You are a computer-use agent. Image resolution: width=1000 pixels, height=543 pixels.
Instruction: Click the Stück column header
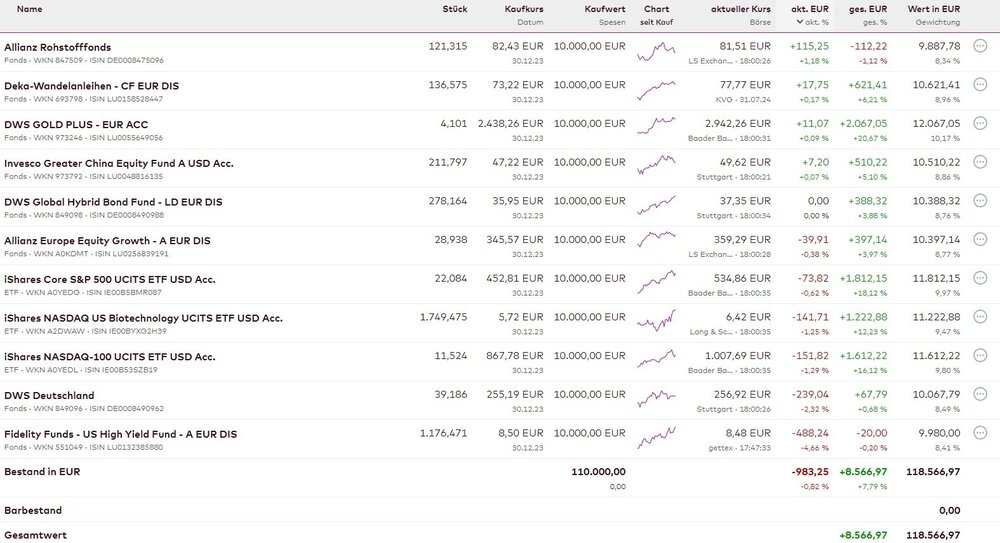click(455, 9)
